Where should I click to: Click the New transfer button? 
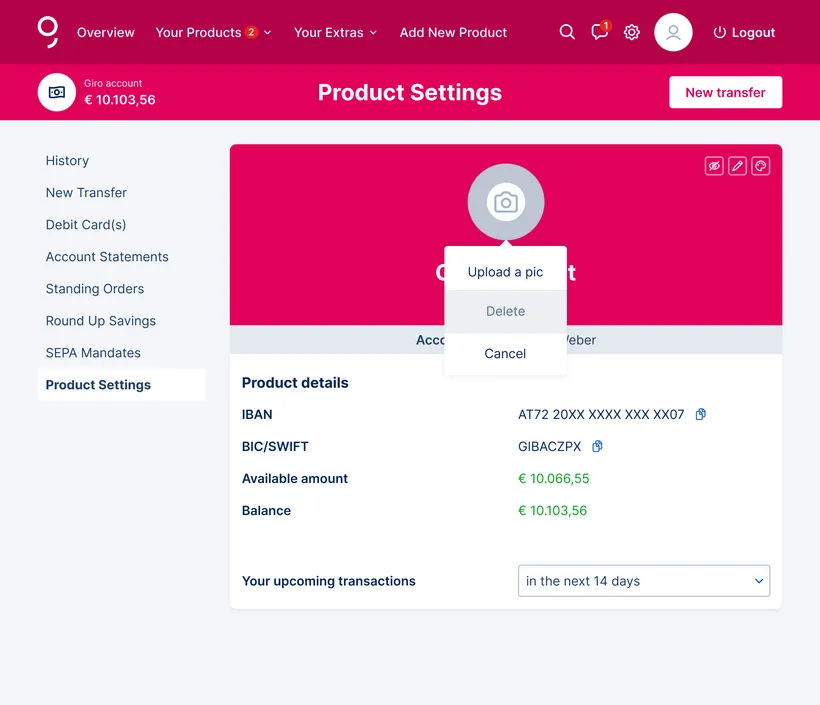coord(725,92)
